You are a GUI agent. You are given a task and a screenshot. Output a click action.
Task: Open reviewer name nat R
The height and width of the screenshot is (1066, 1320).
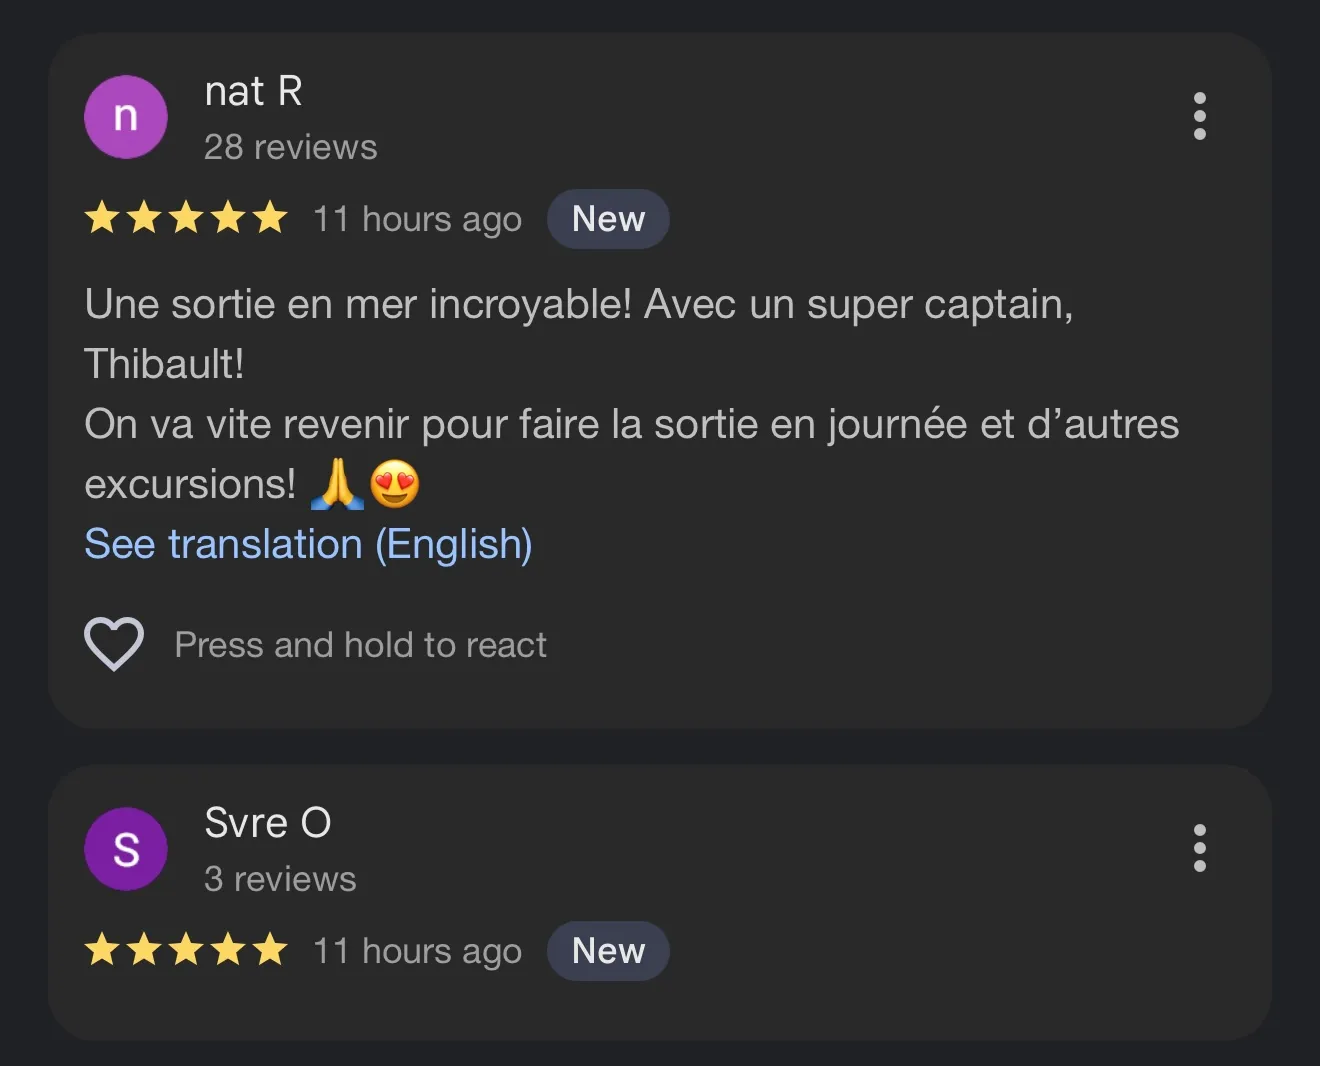point(253,92)
